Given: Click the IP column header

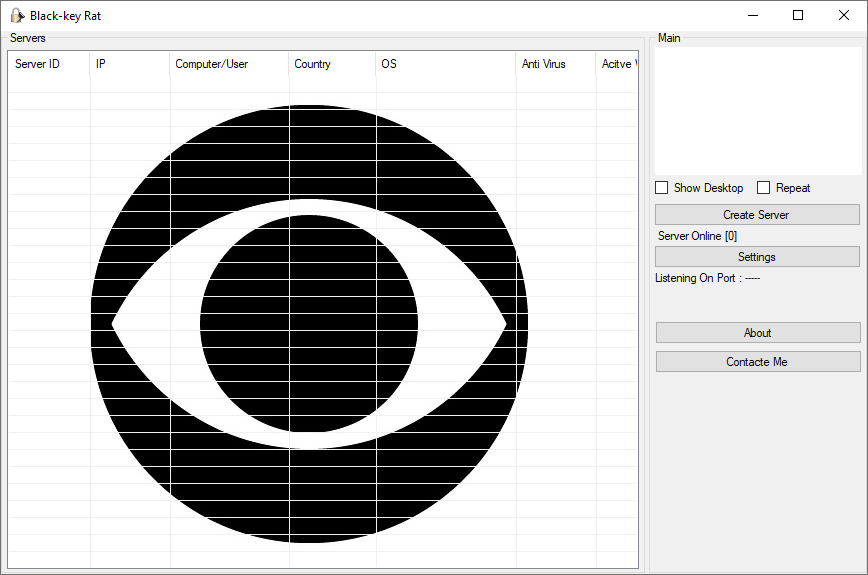Looking at the screenshot, I should [x=130, y=64].
